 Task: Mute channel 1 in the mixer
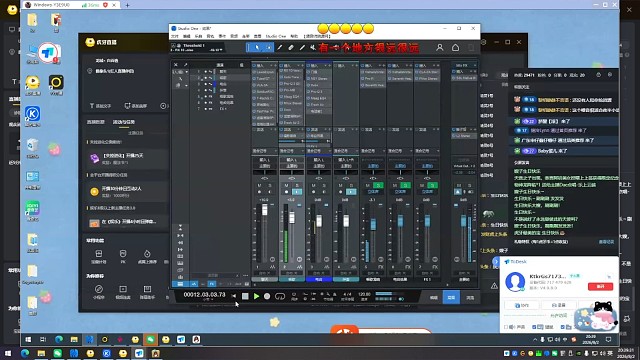click(x=260, y=186)
